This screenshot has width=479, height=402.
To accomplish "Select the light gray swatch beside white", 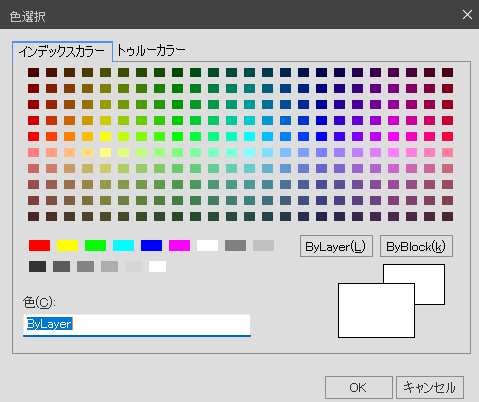I will click(133, 267).
